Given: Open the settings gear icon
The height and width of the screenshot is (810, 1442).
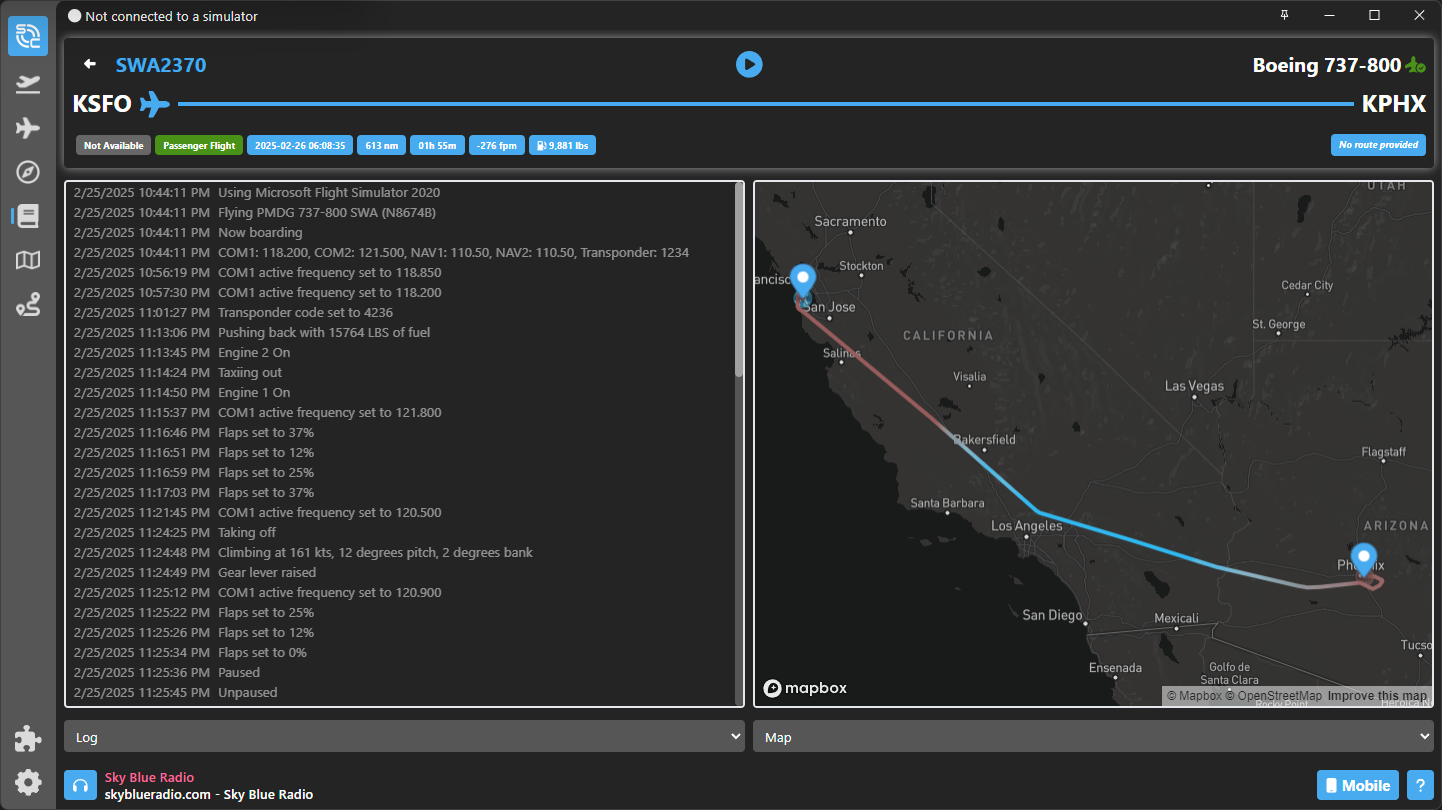Looking at the screenshot, I should pyautogui.click(x=28, y=782).
